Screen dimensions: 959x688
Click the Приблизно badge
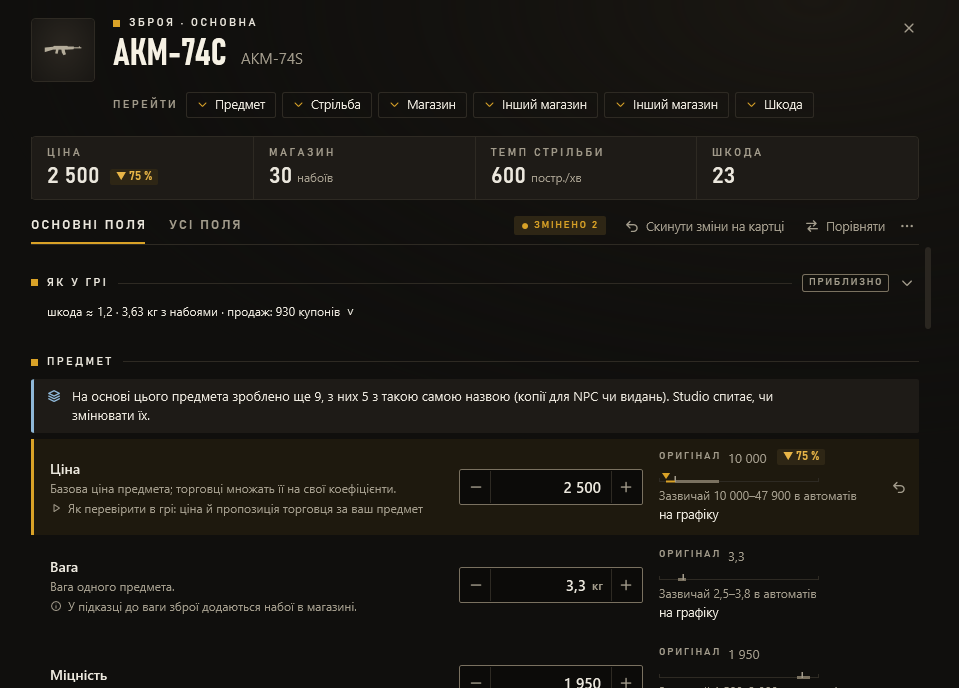coord(845,282)
